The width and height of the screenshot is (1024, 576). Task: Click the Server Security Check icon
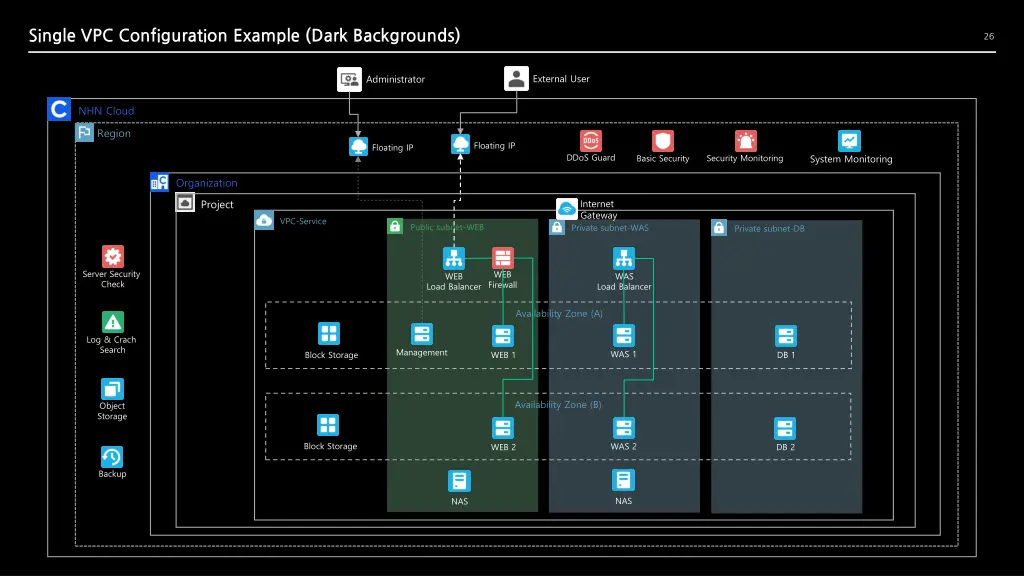pyautogui.click(x=112, y=256)
